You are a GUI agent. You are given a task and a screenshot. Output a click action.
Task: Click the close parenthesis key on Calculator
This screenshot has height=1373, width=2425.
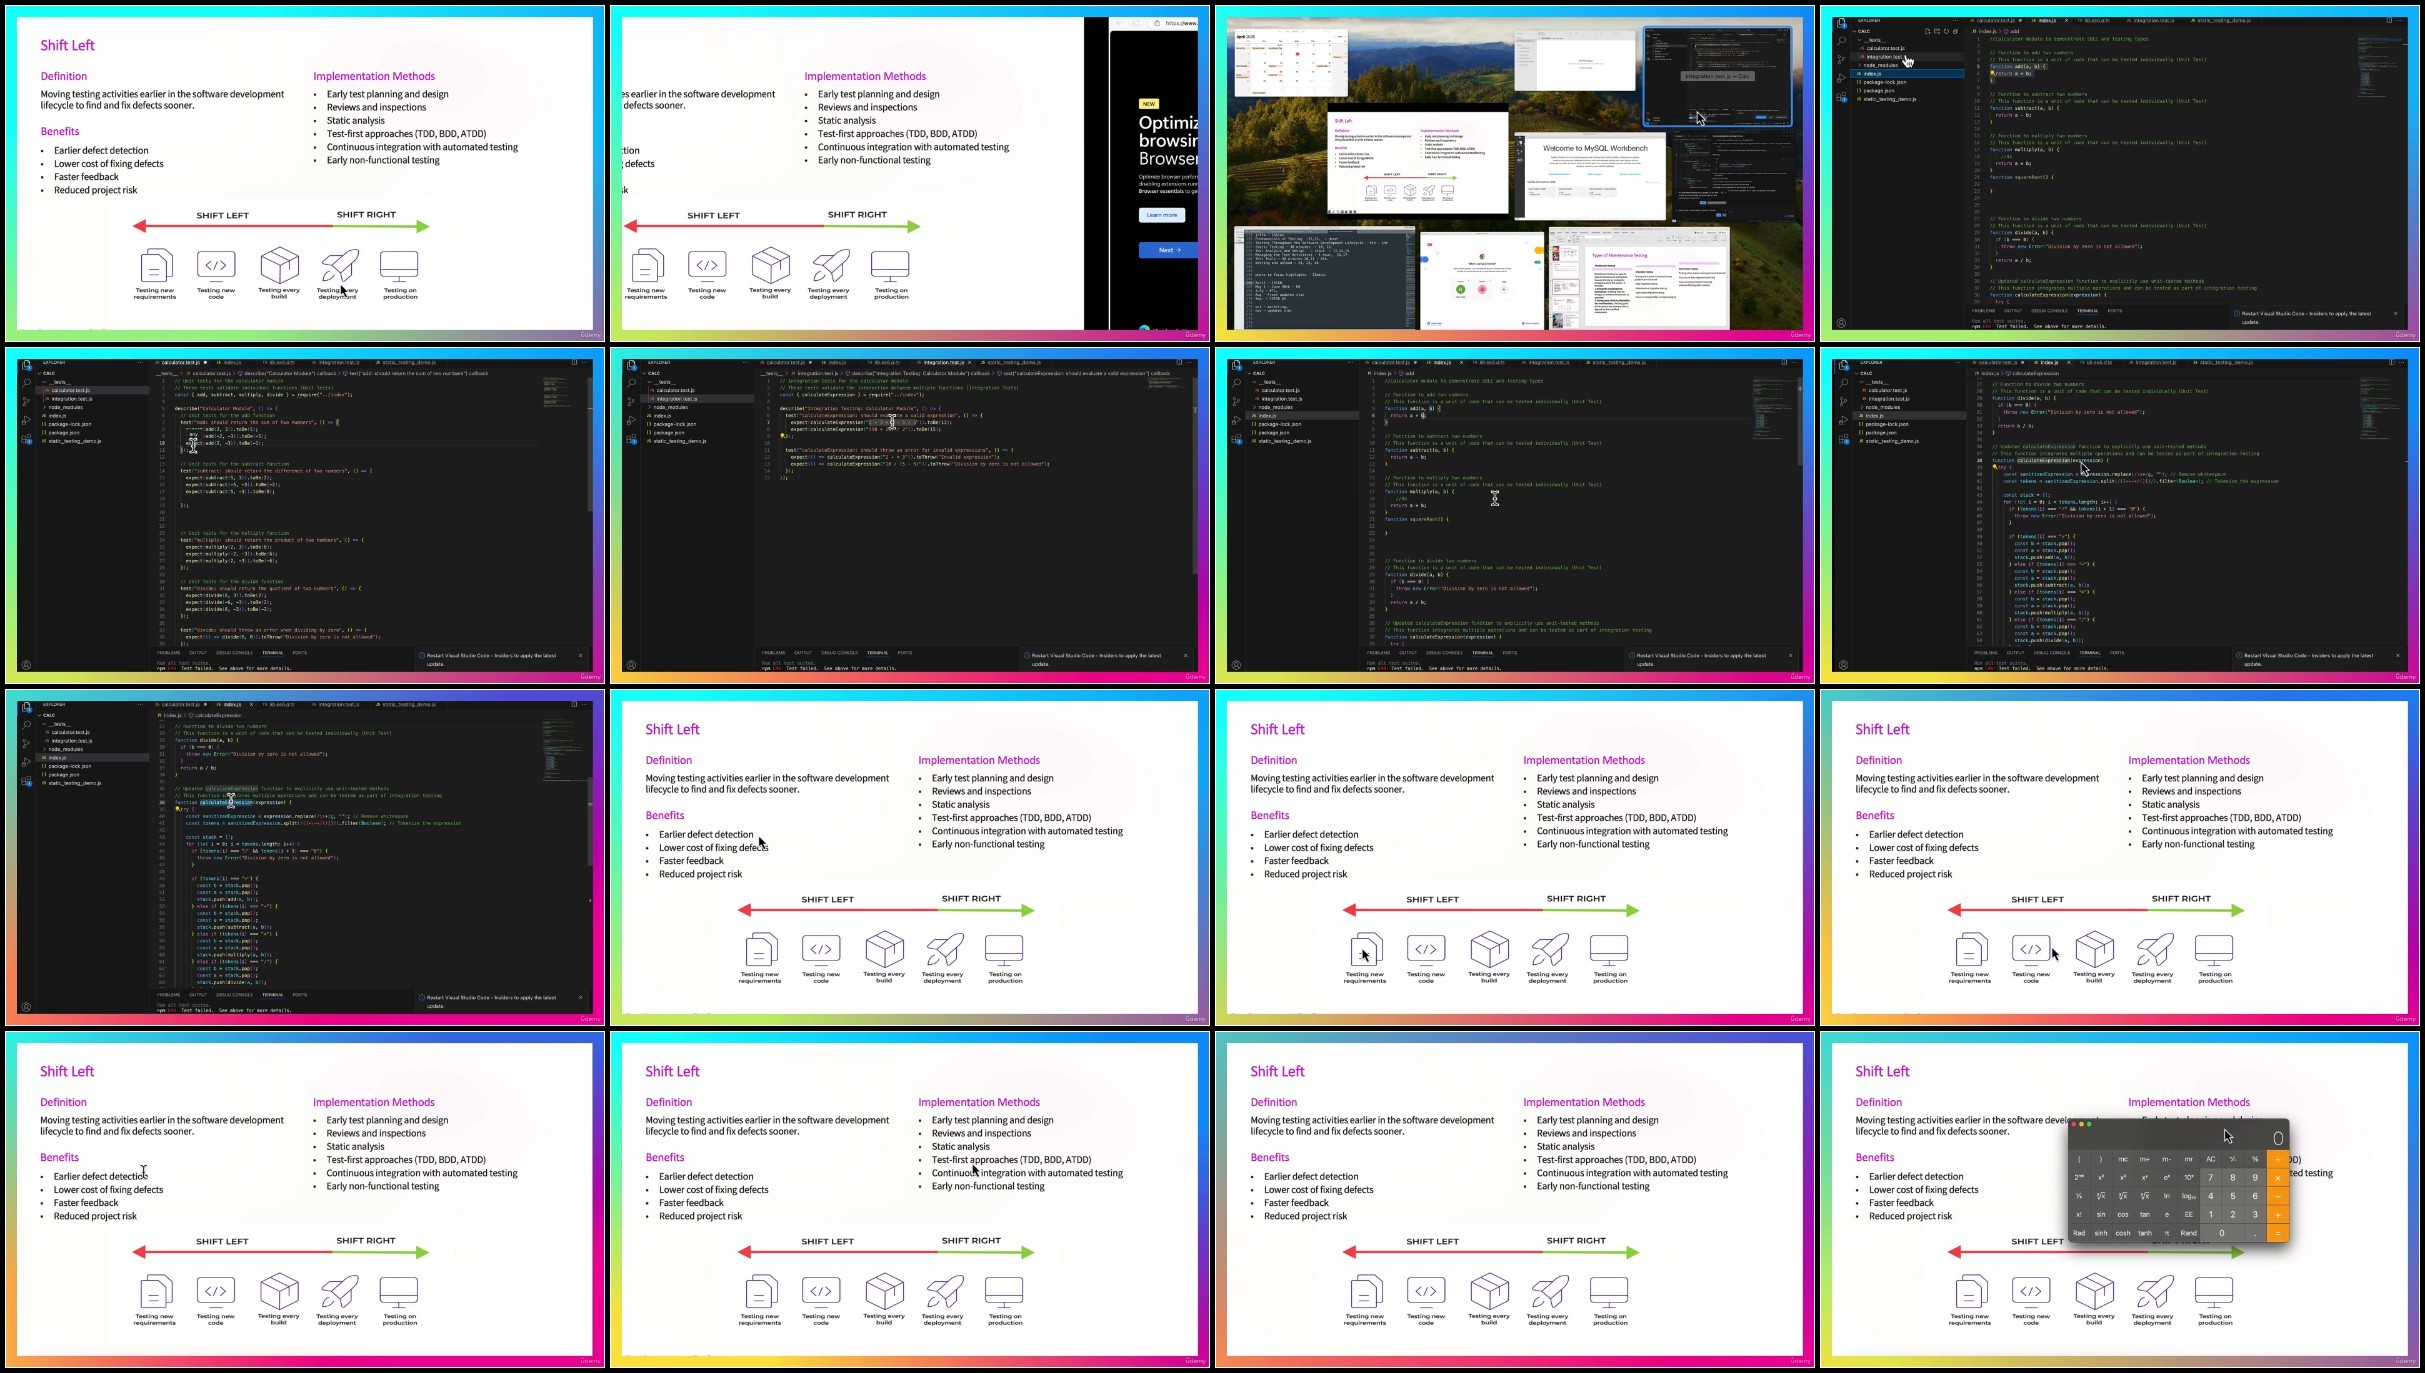point(2101,1159)
